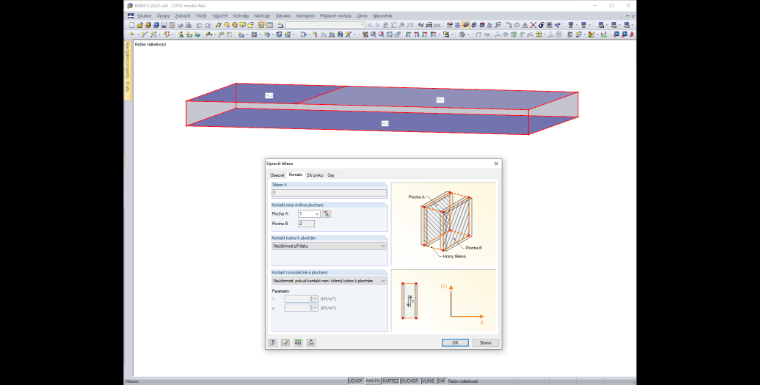Screen dimensions: 760x385
Task: Click the Redo arrow icon
Action: coord(207,25)
